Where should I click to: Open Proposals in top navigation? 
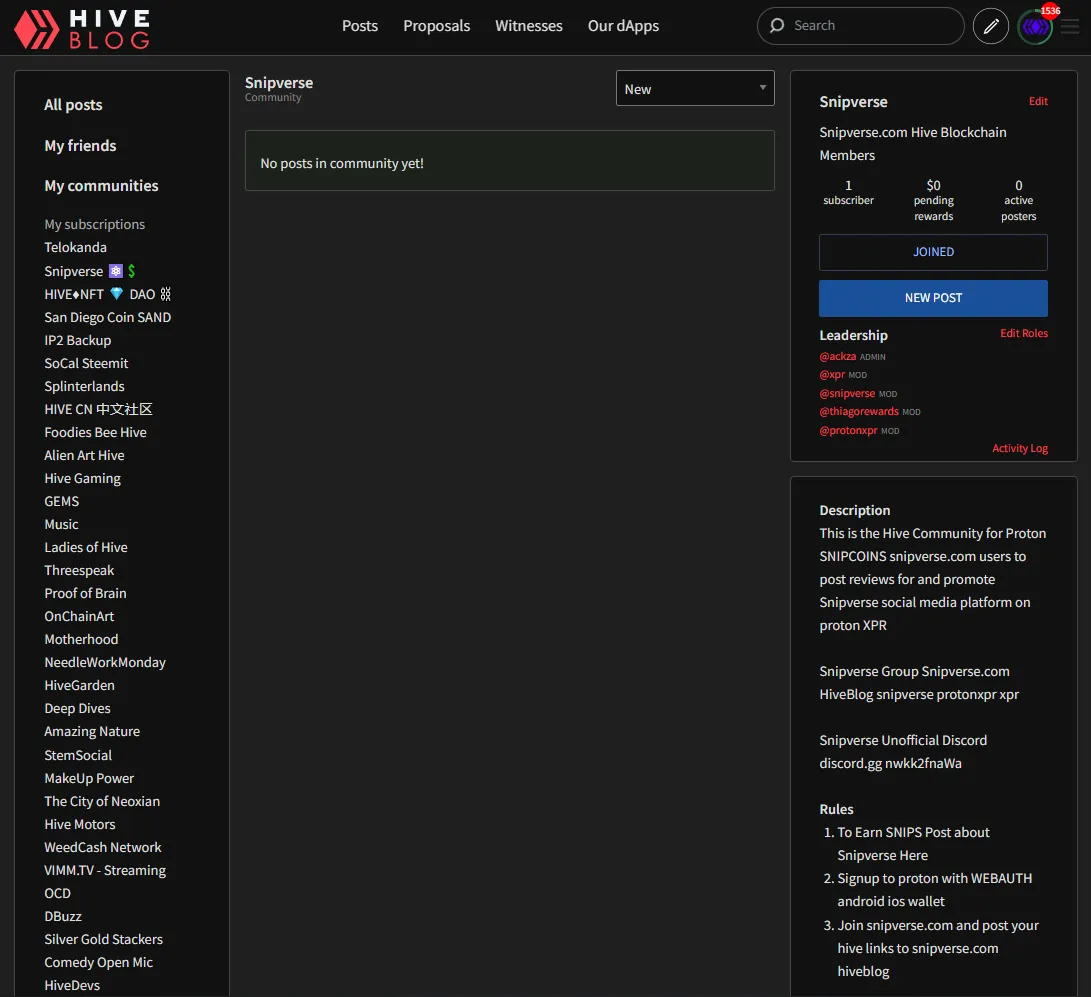(436, 26)
